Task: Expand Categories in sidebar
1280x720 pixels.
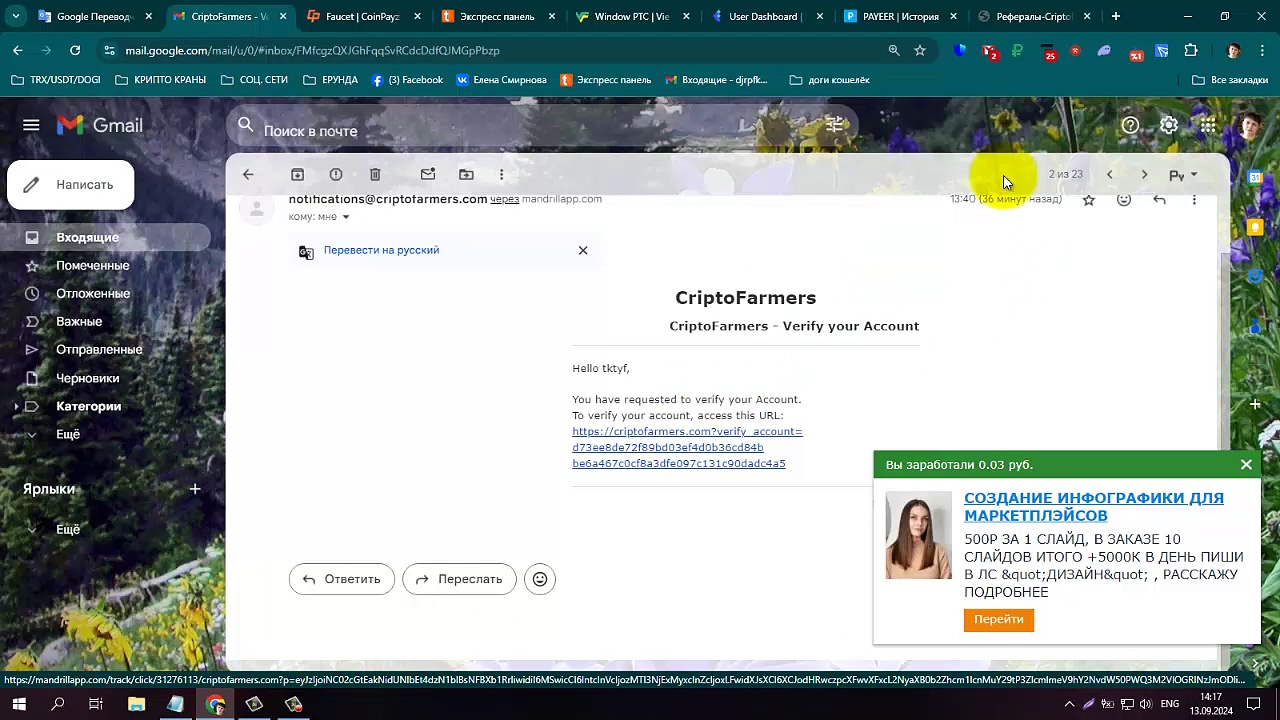Action: pos(16,406)
